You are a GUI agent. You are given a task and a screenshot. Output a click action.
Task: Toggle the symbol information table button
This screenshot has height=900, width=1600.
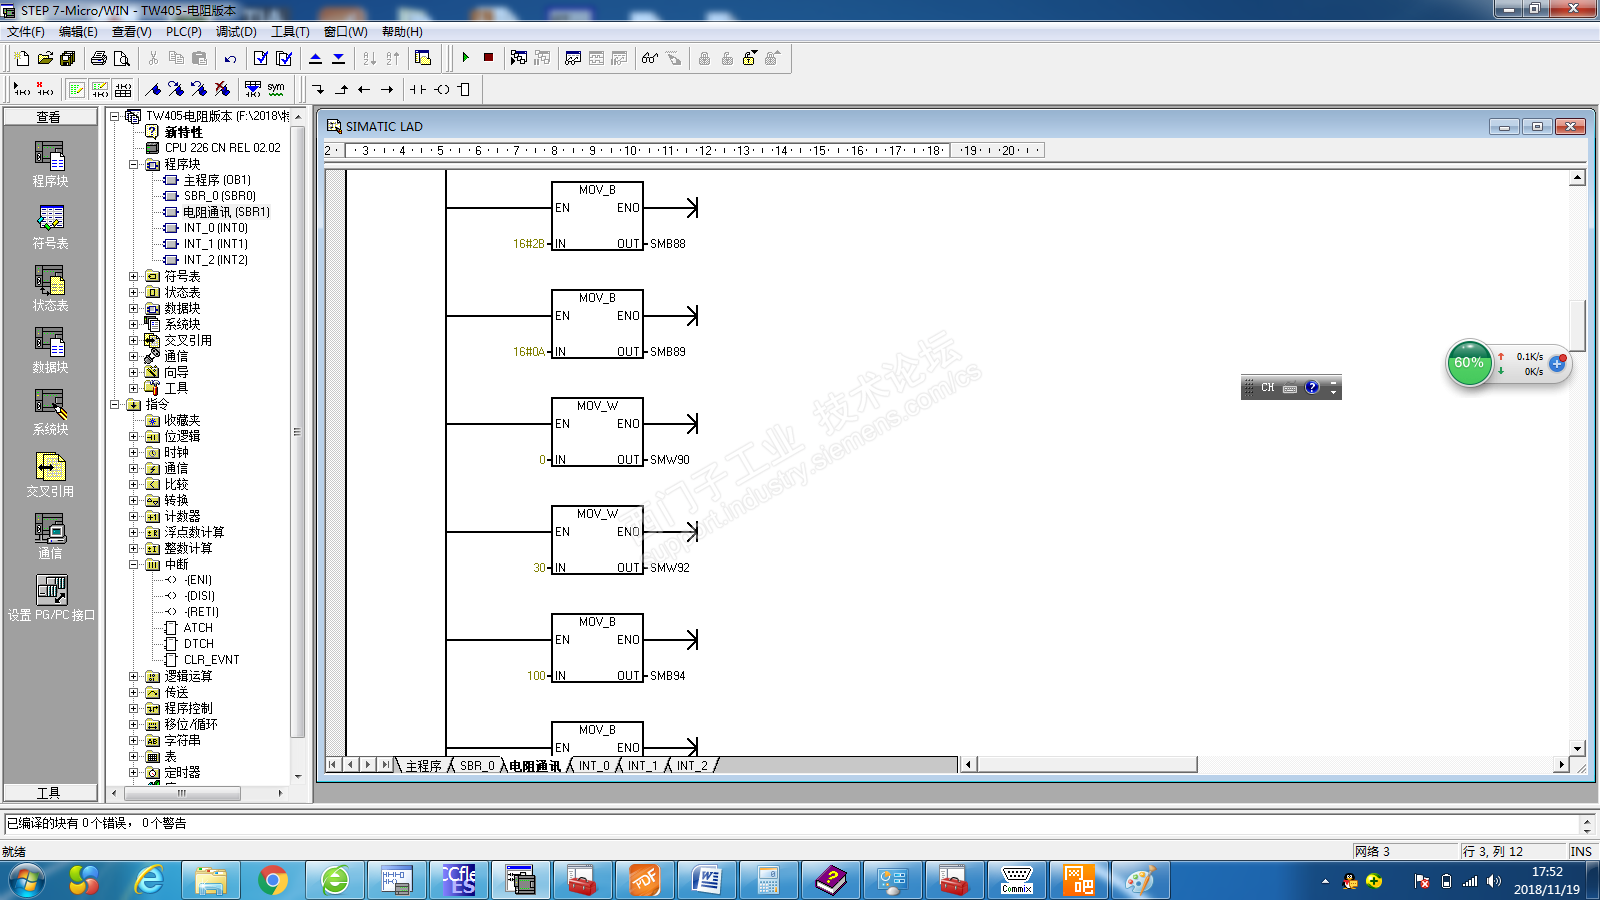[x=123, y=89]
